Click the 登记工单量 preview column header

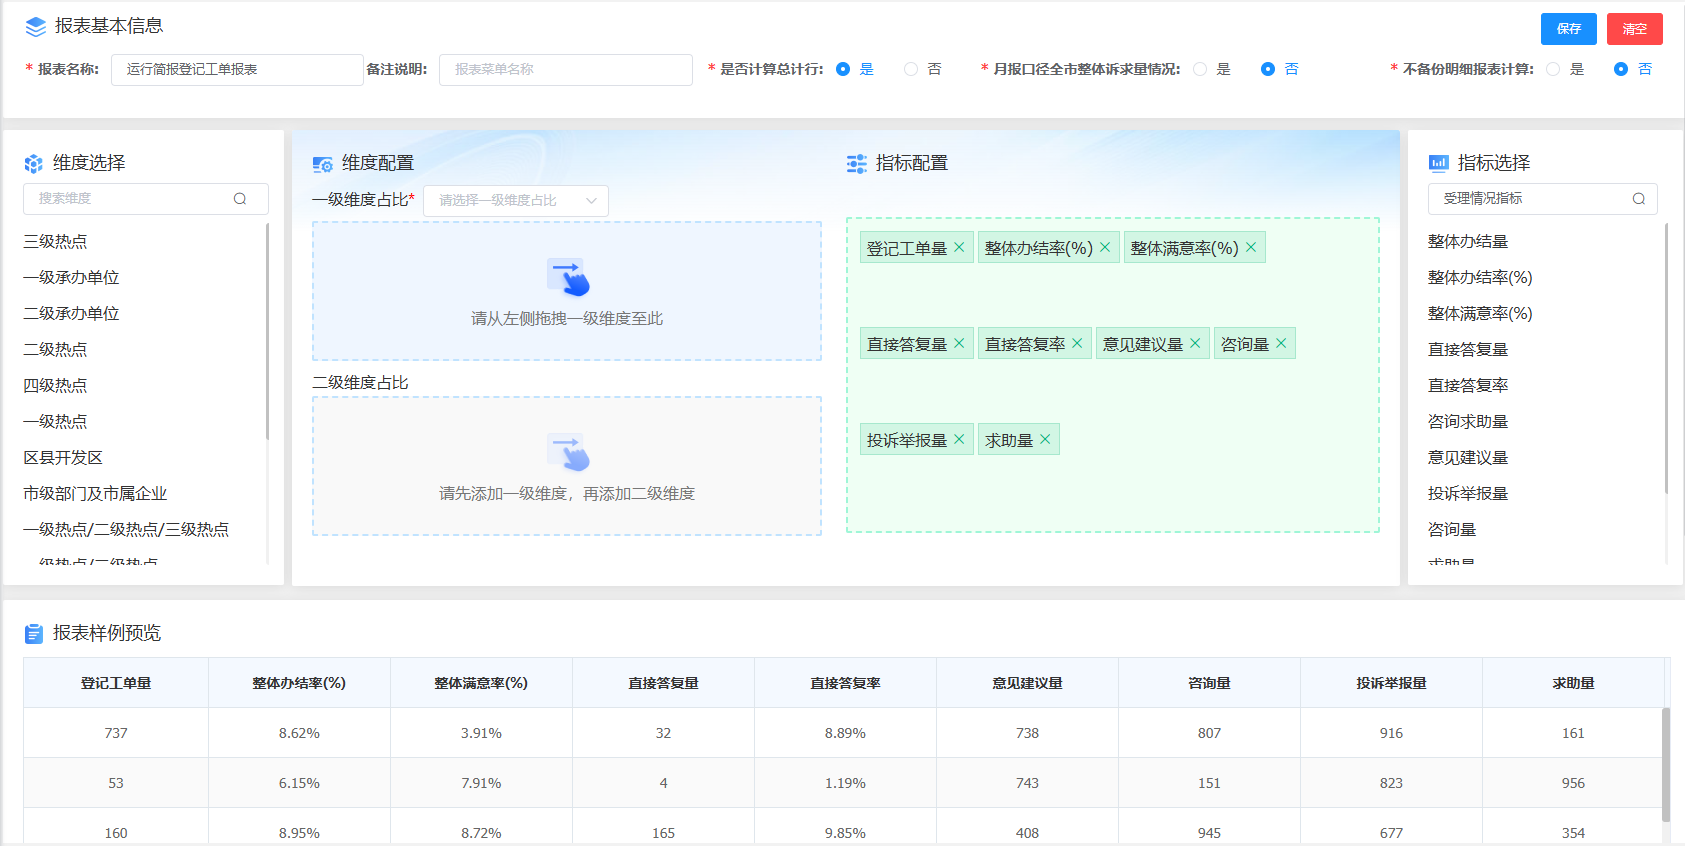point(116,683)
